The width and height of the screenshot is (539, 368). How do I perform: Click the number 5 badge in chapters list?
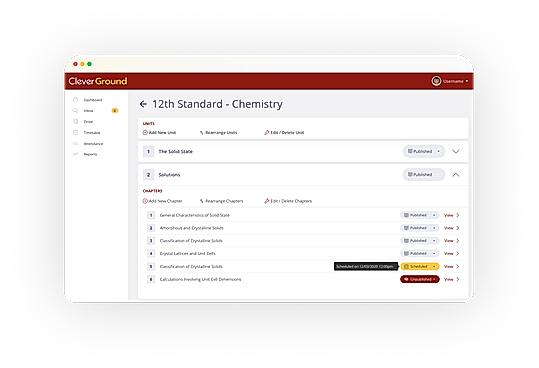[151, 266]
